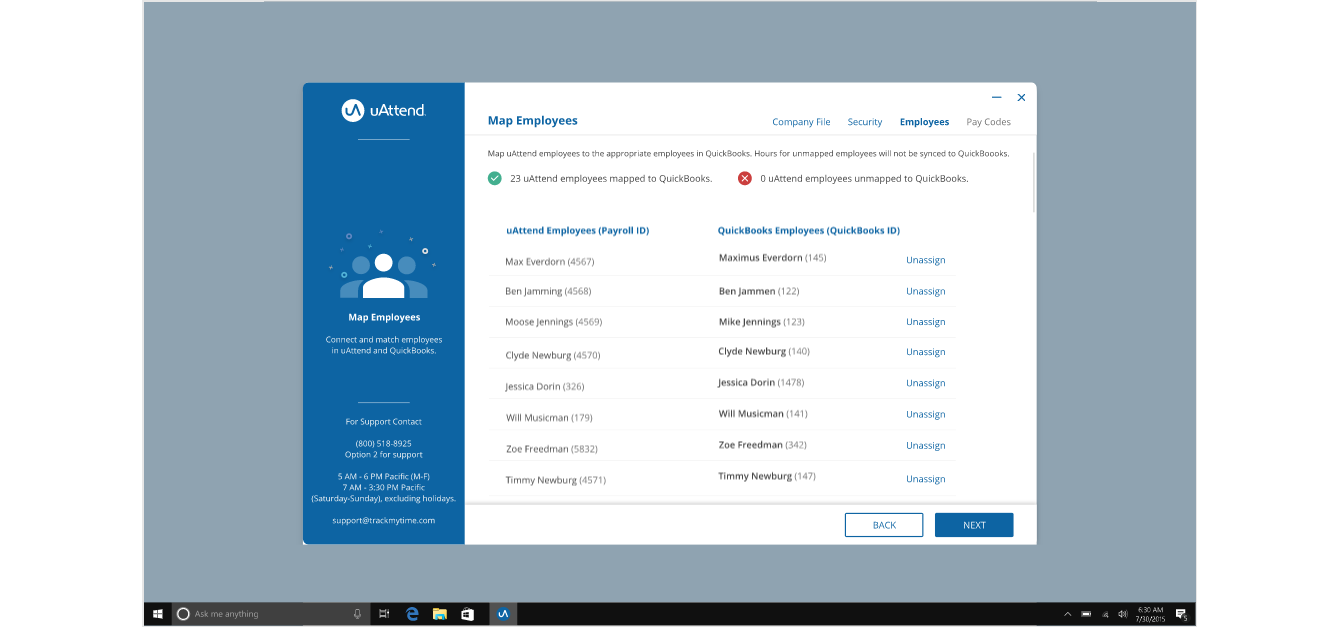Unassign Max Everdorn's QuickBooks mapping
The height and width of the screenshot is (627, 1339).
[925, 260]
